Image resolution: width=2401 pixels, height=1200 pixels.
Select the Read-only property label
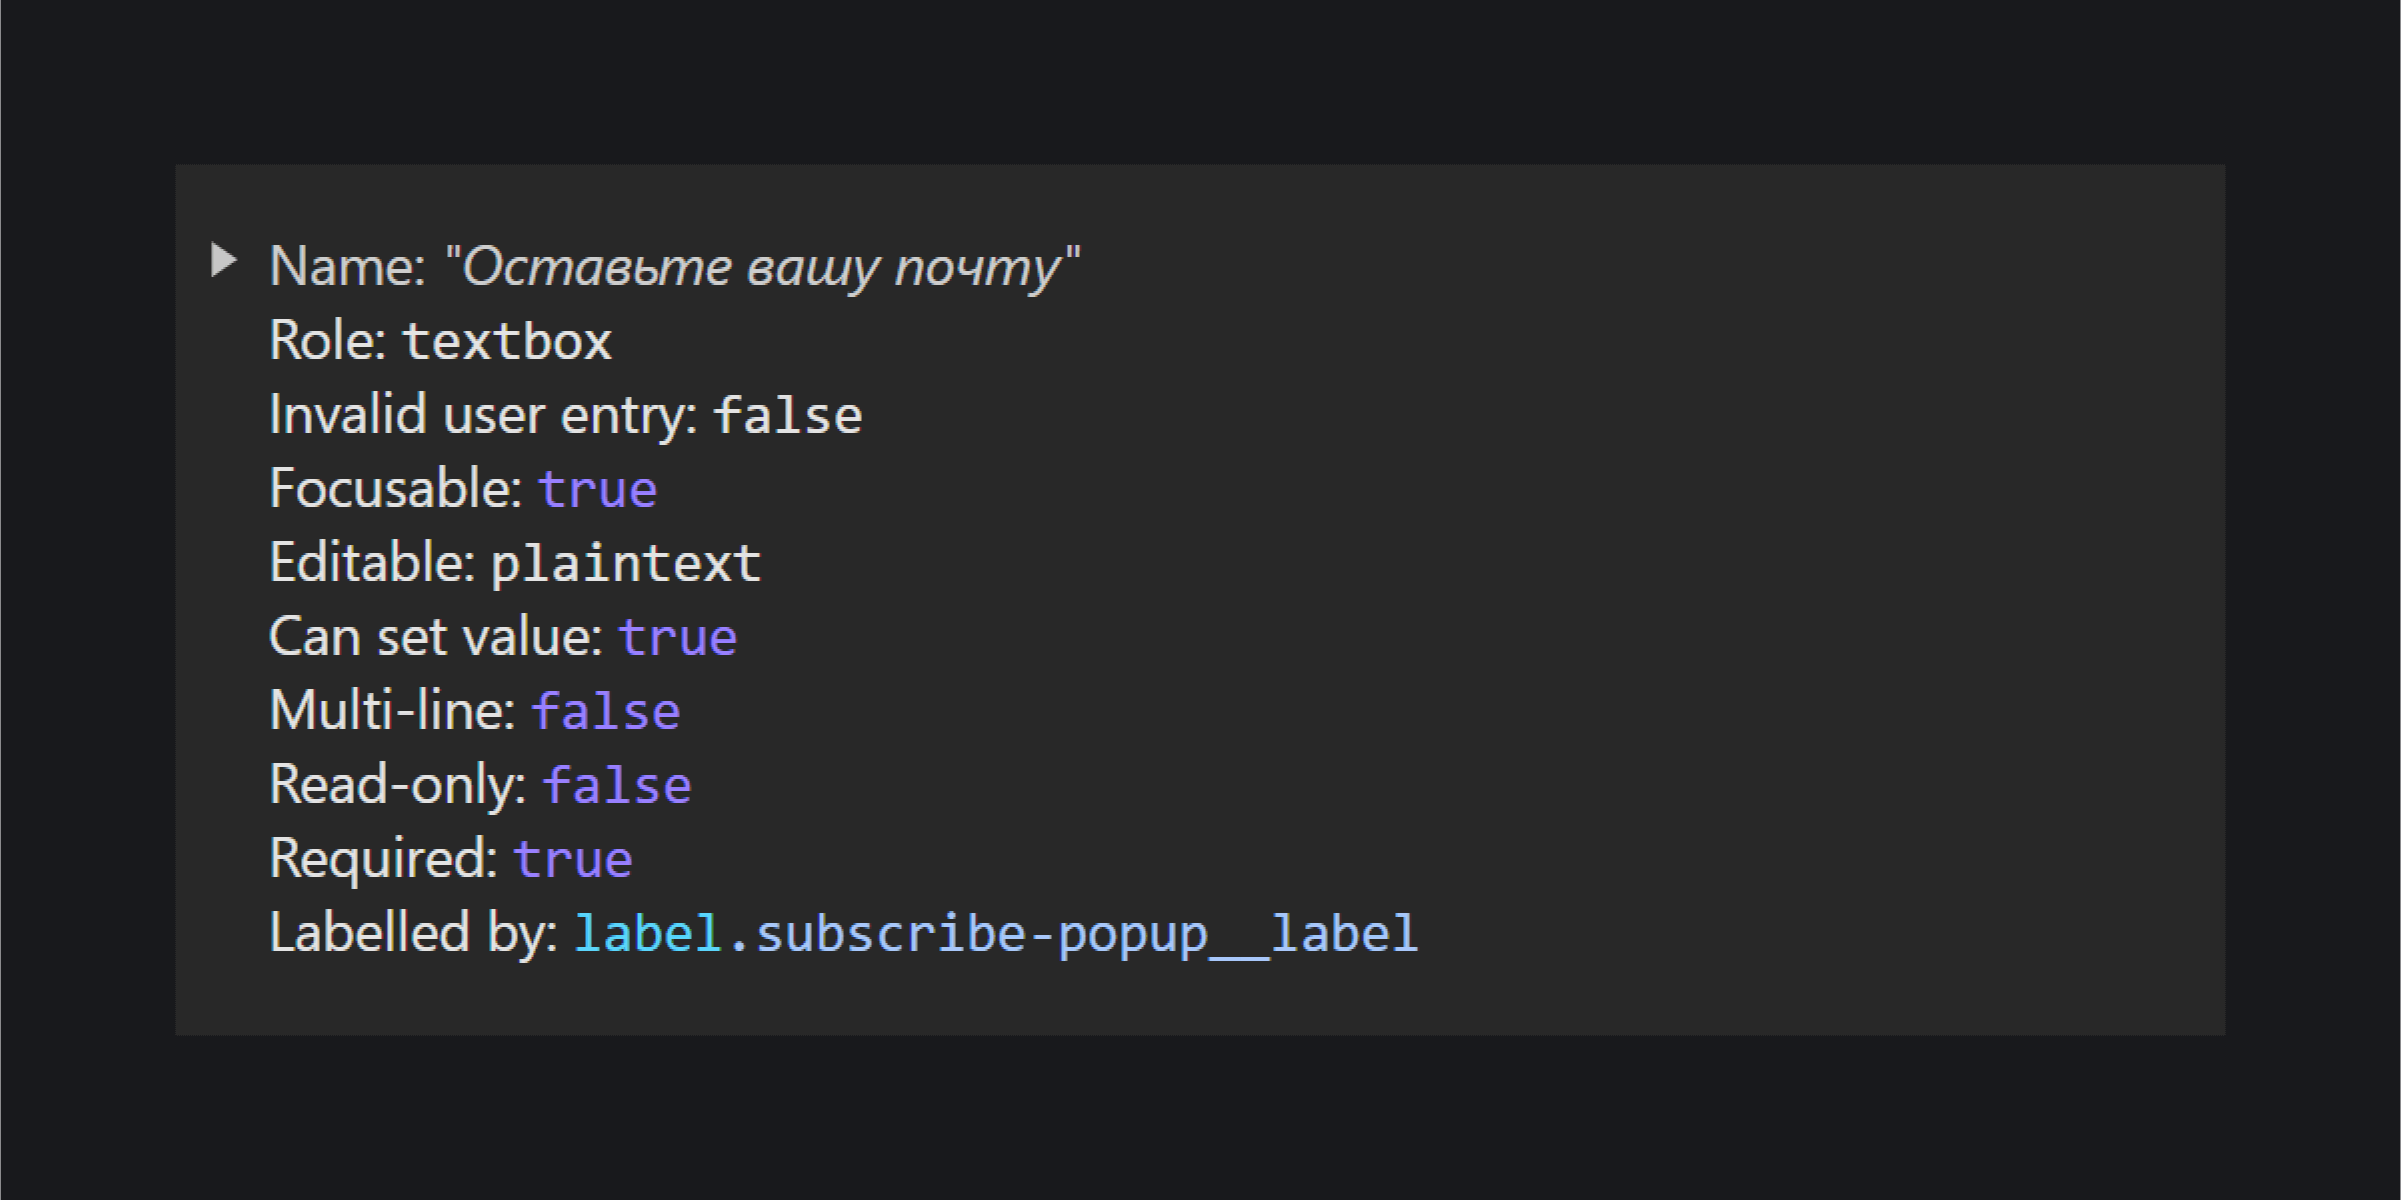pyautogui.click(x=398, y=785)
